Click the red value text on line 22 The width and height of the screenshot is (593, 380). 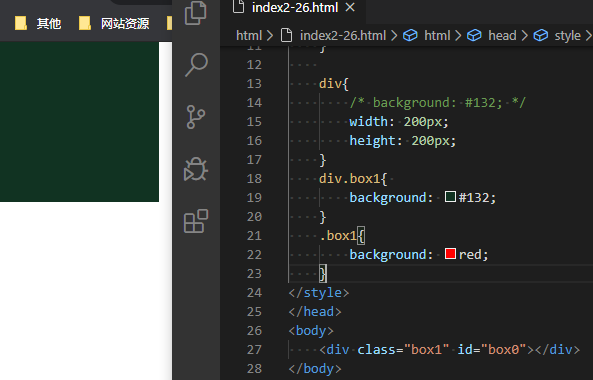[x=470, y=254]
